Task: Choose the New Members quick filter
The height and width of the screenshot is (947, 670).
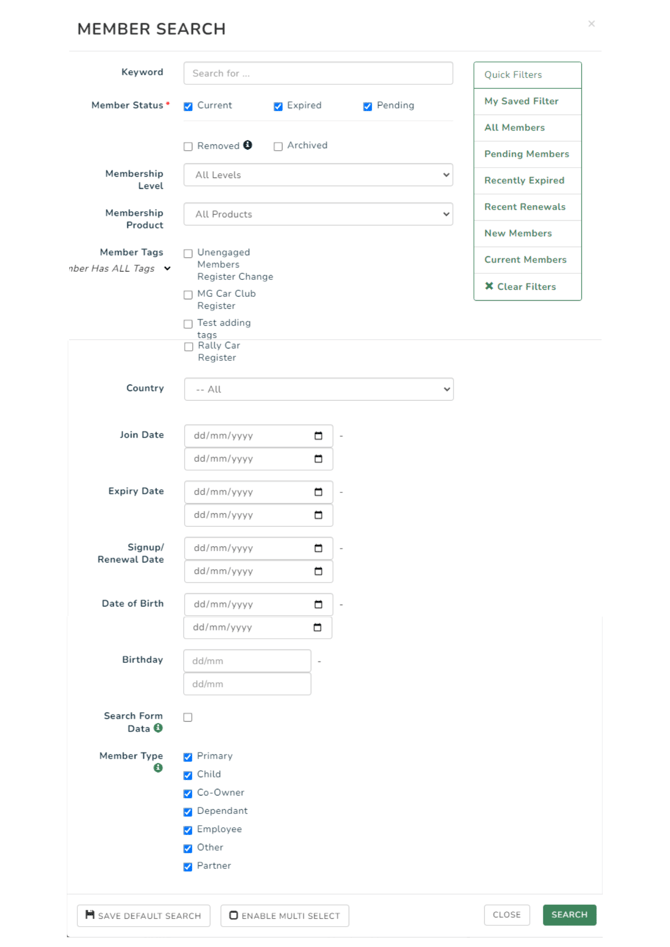Action: (x=518, y=234)
